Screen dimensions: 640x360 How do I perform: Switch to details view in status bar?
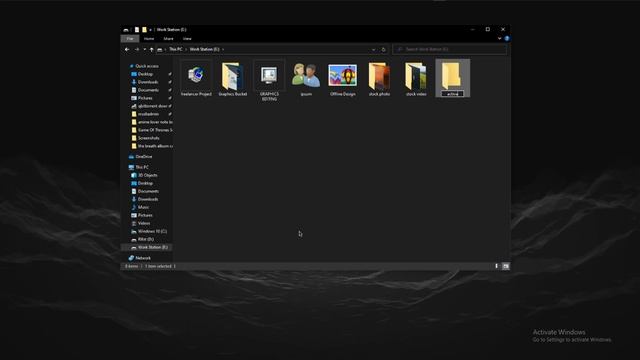497,266
